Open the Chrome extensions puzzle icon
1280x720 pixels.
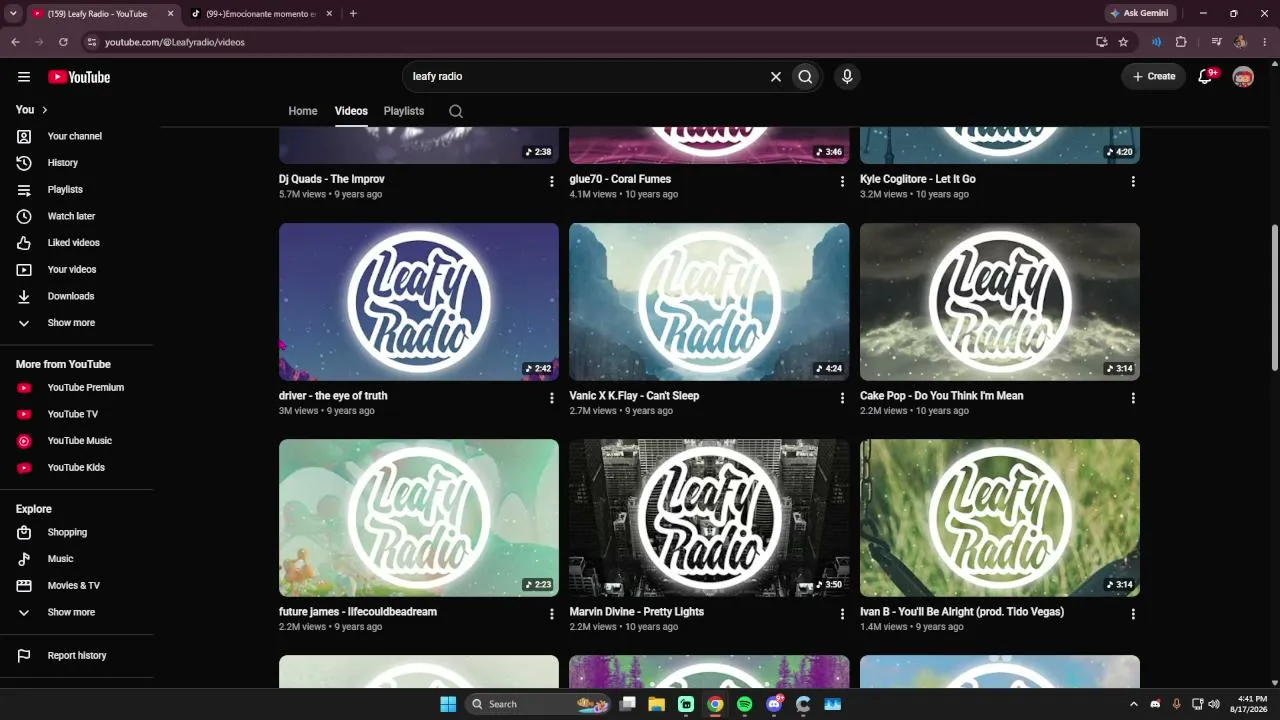(1181, 42)
